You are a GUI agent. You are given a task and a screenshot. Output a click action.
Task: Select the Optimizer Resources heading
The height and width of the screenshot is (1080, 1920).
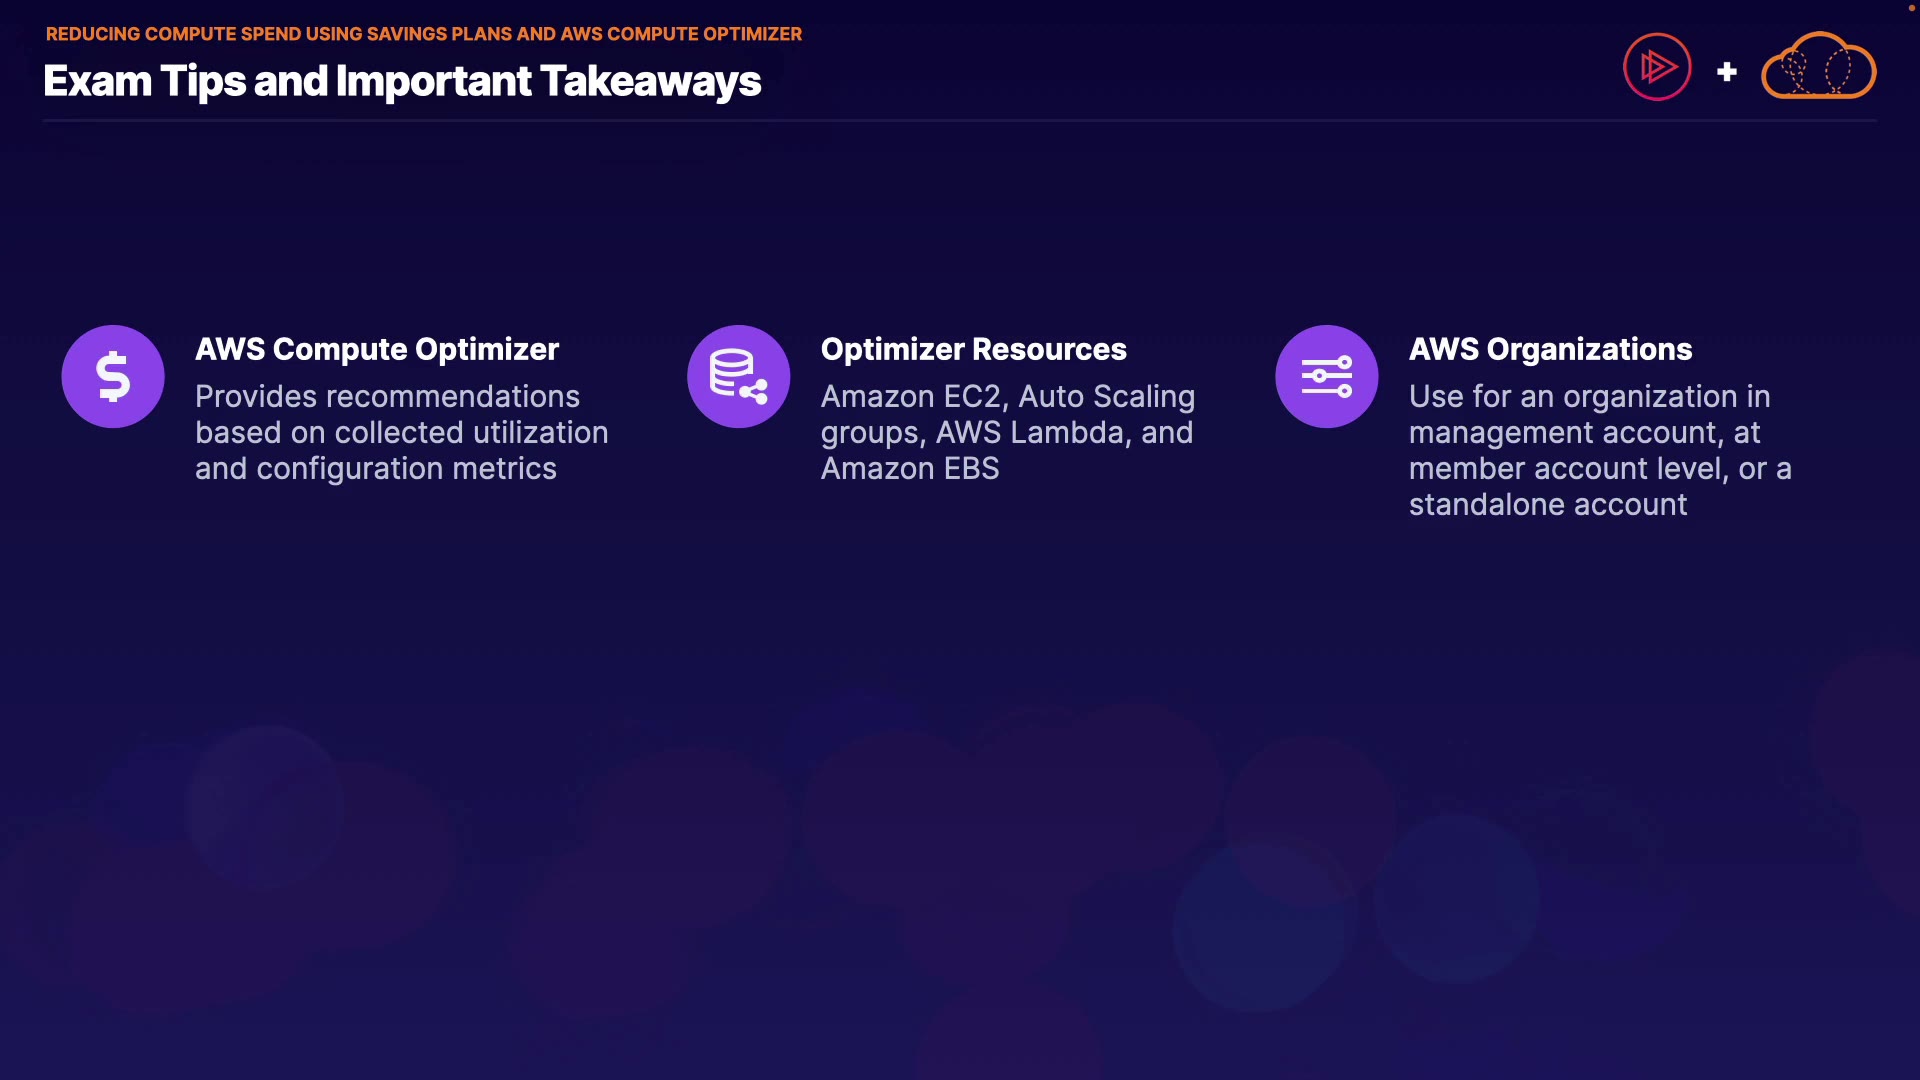tap(973, 349)
